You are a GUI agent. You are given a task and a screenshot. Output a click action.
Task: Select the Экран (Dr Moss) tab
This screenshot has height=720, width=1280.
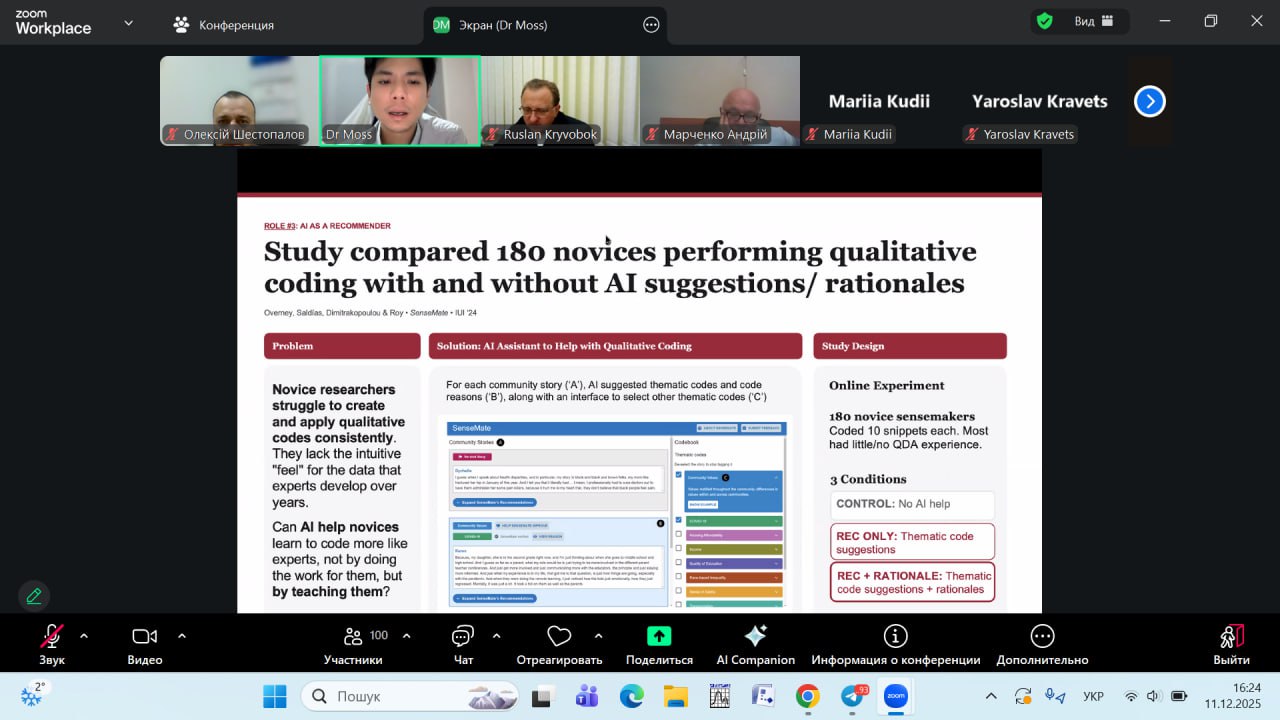click(502, 25)
